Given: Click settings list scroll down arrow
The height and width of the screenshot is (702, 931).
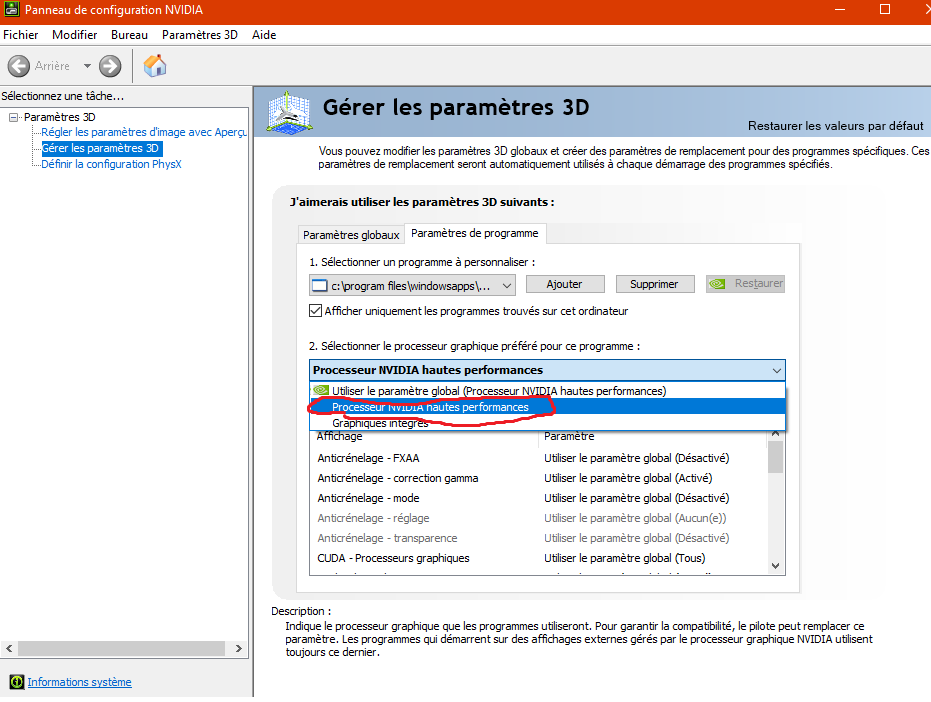Looking at the screenshot, I should [775, 565].
